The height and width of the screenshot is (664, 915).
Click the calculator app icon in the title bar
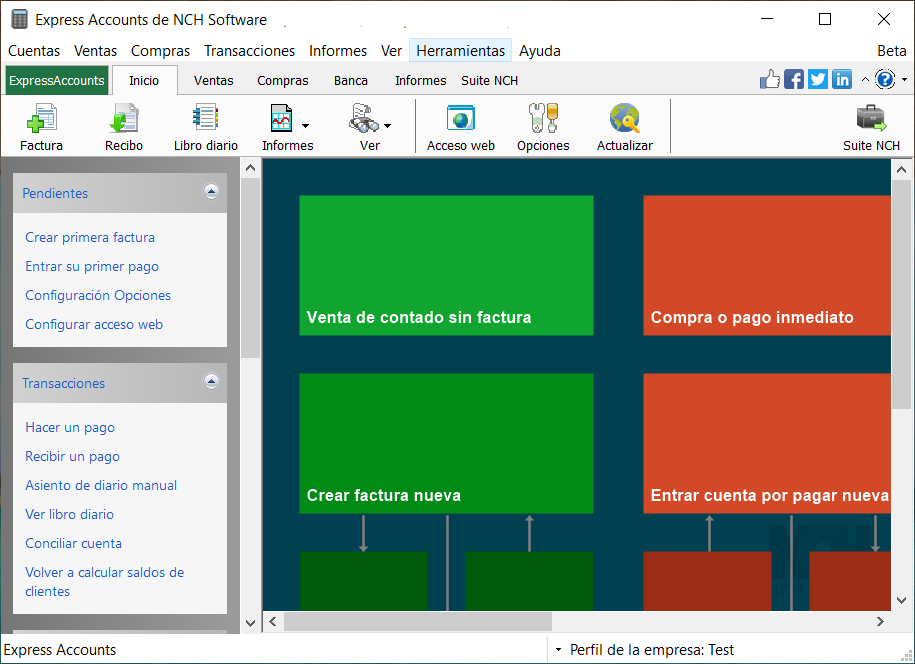tap(19, 19)
